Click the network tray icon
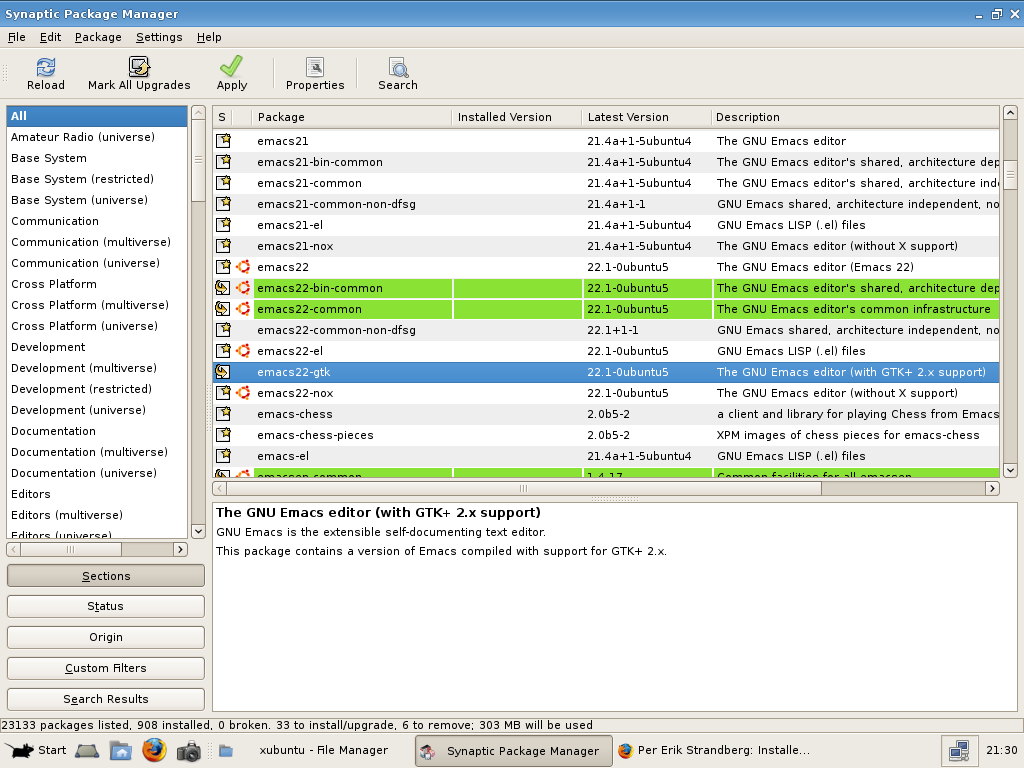The image size is (1024, 768). [959, 750]
